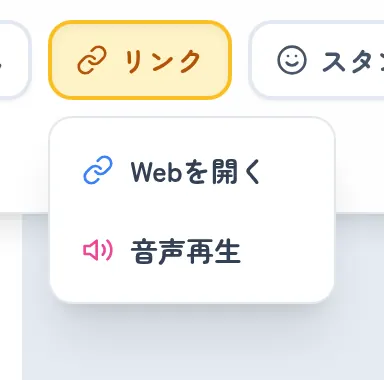Viewport: 384px width, 380px height.
Task: Click the リンク text label
Action: 163,61
